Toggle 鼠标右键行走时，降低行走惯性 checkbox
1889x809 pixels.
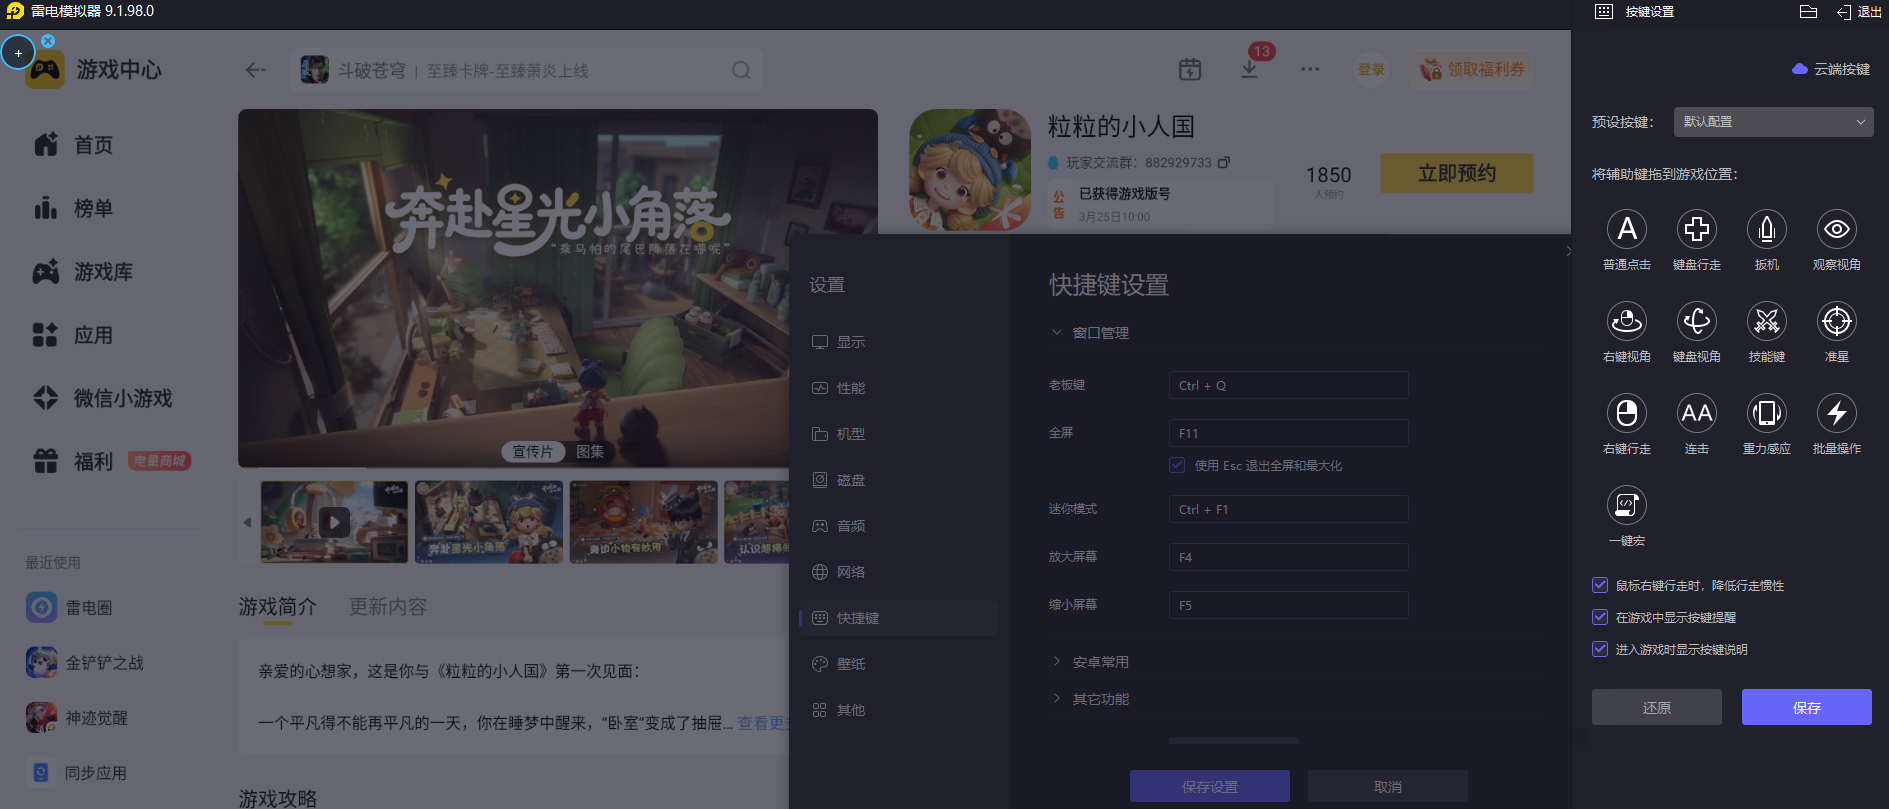pos(1600,585)
